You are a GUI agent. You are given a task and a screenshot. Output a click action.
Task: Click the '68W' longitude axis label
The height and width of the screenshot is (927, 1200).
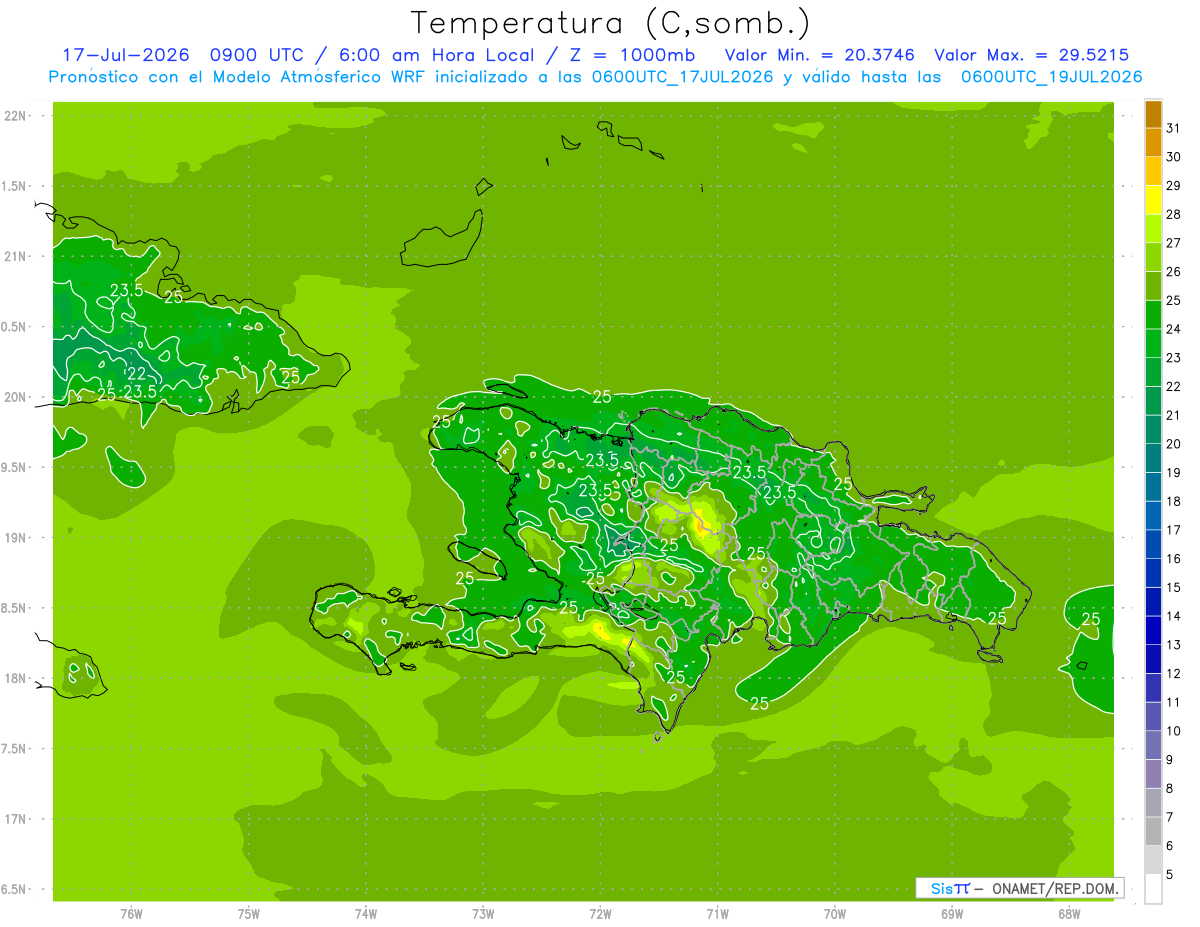[1069, 915]
